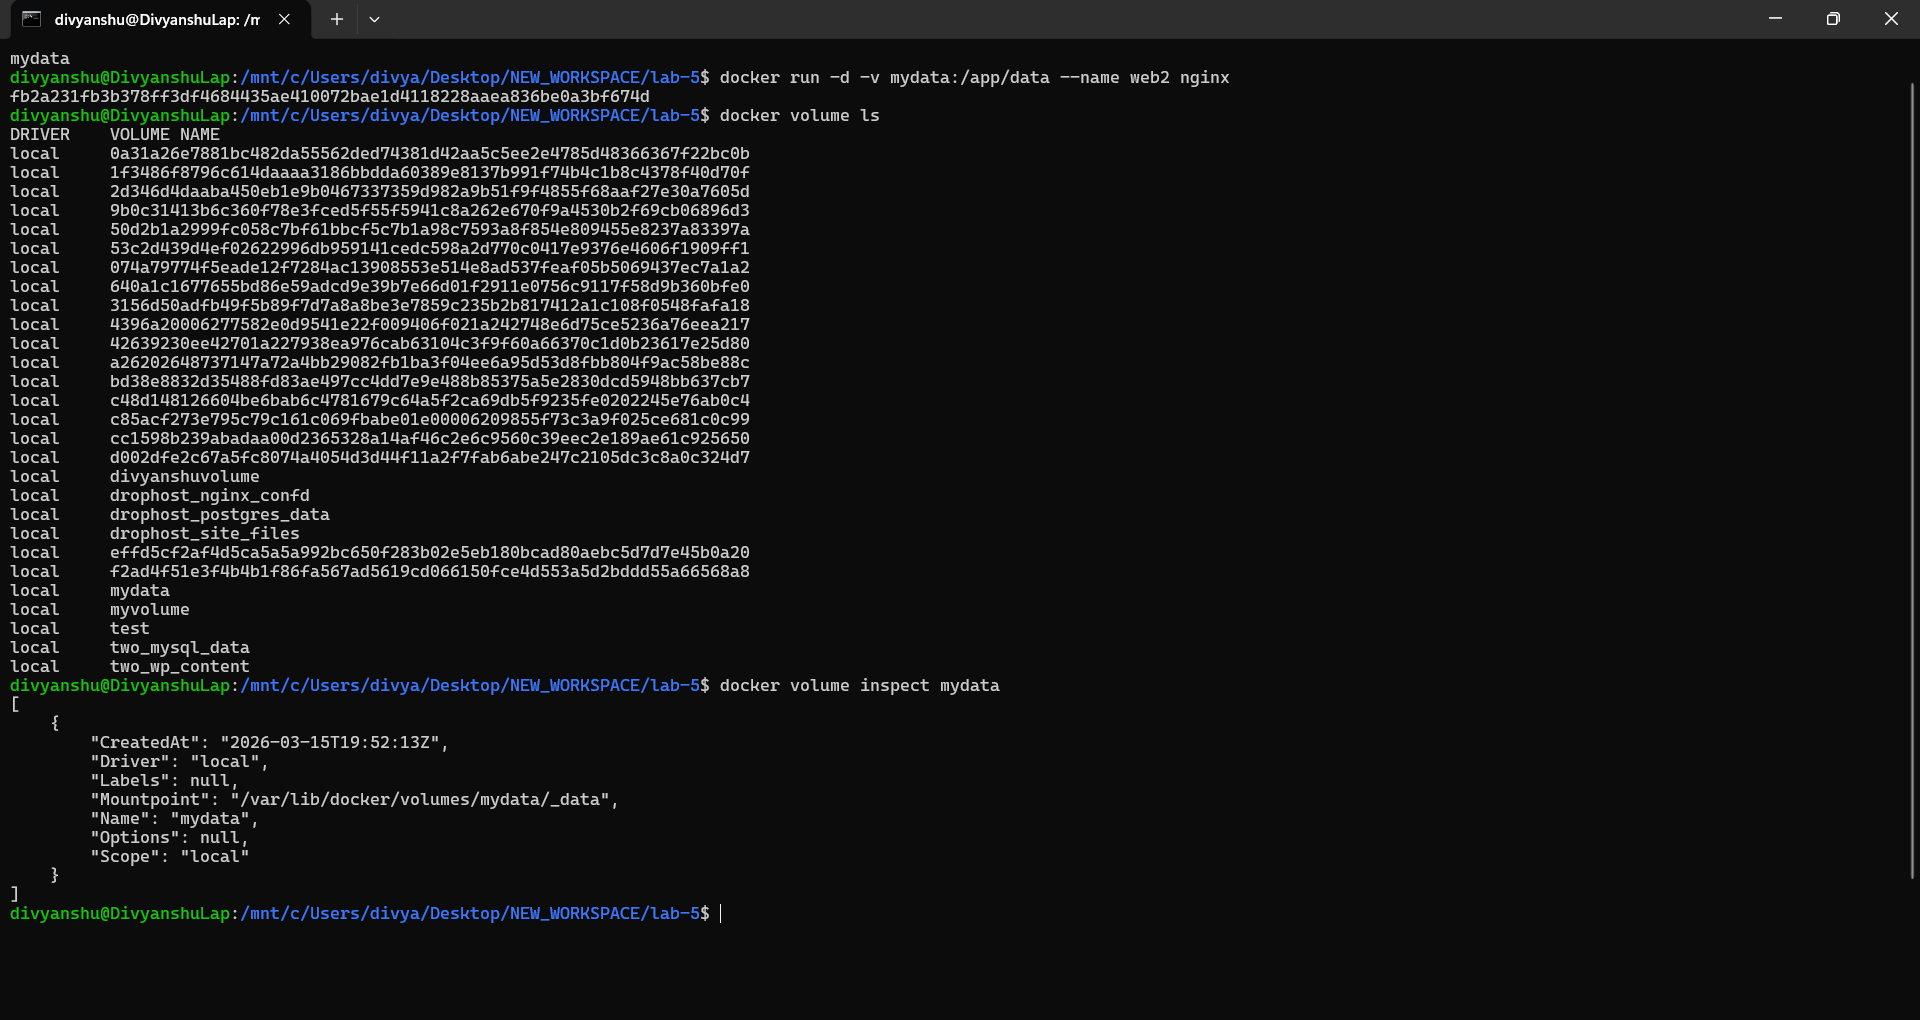
Task: Click the 'myvolume' entry in the volume list
Action: (149, 610)
